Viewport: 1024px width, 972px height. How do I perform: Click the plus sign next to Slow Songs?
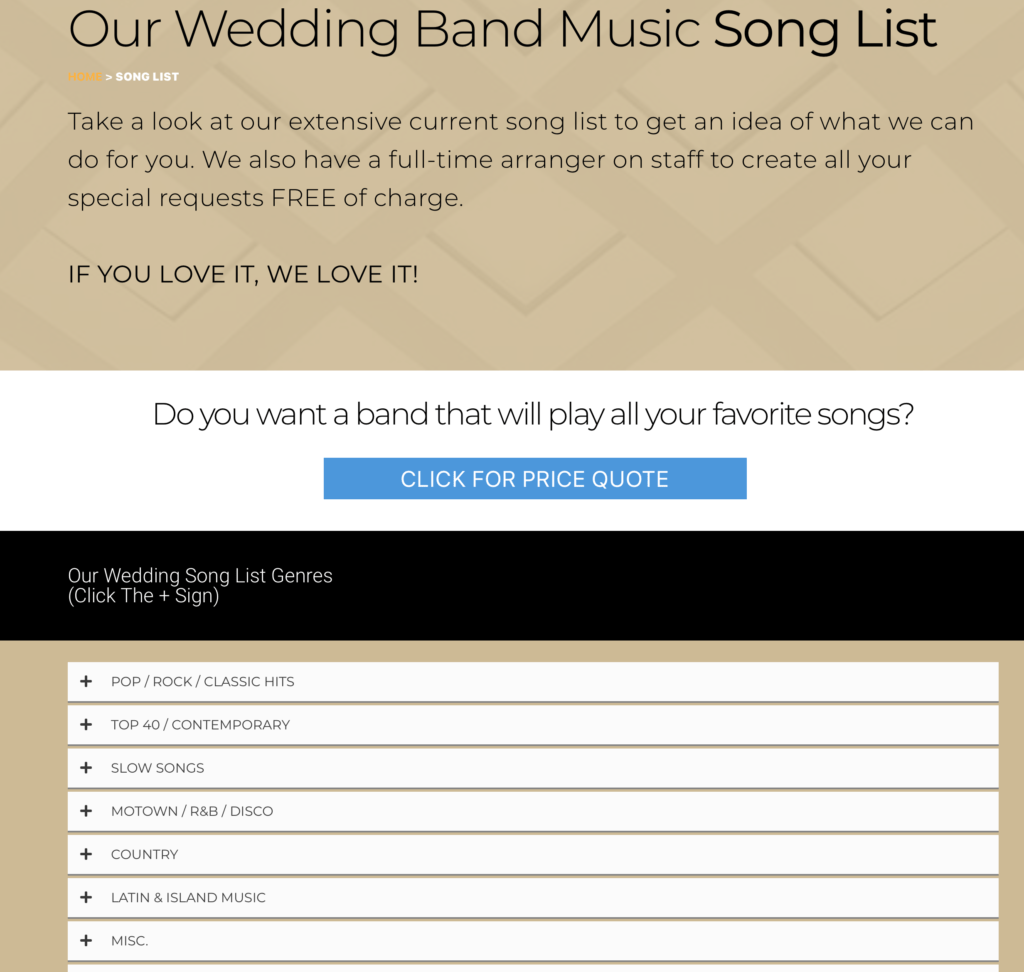pos(86,768)
